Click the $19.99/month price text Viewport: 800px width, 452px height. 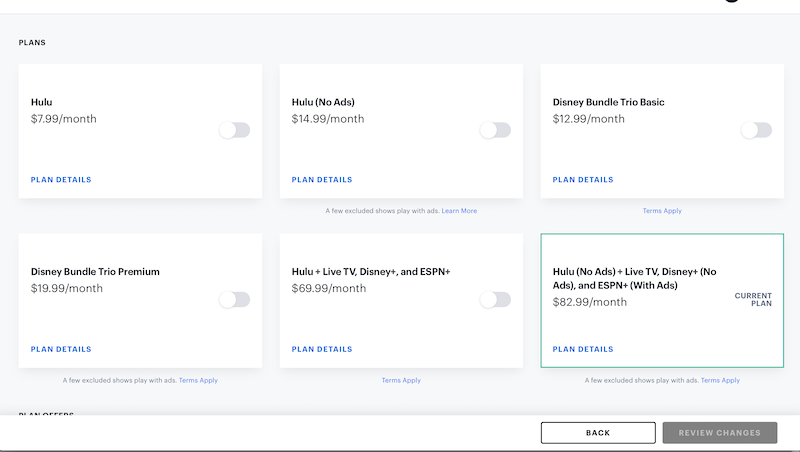click(66, 288)
